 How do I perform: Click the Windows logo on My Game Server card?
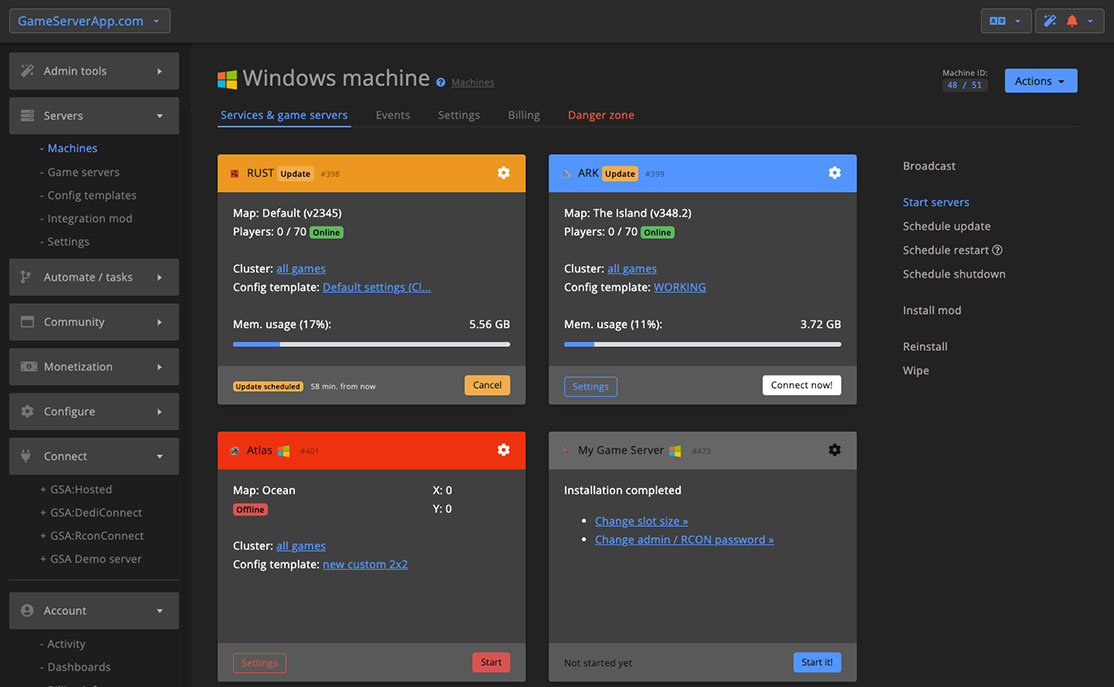coord(675,450)
